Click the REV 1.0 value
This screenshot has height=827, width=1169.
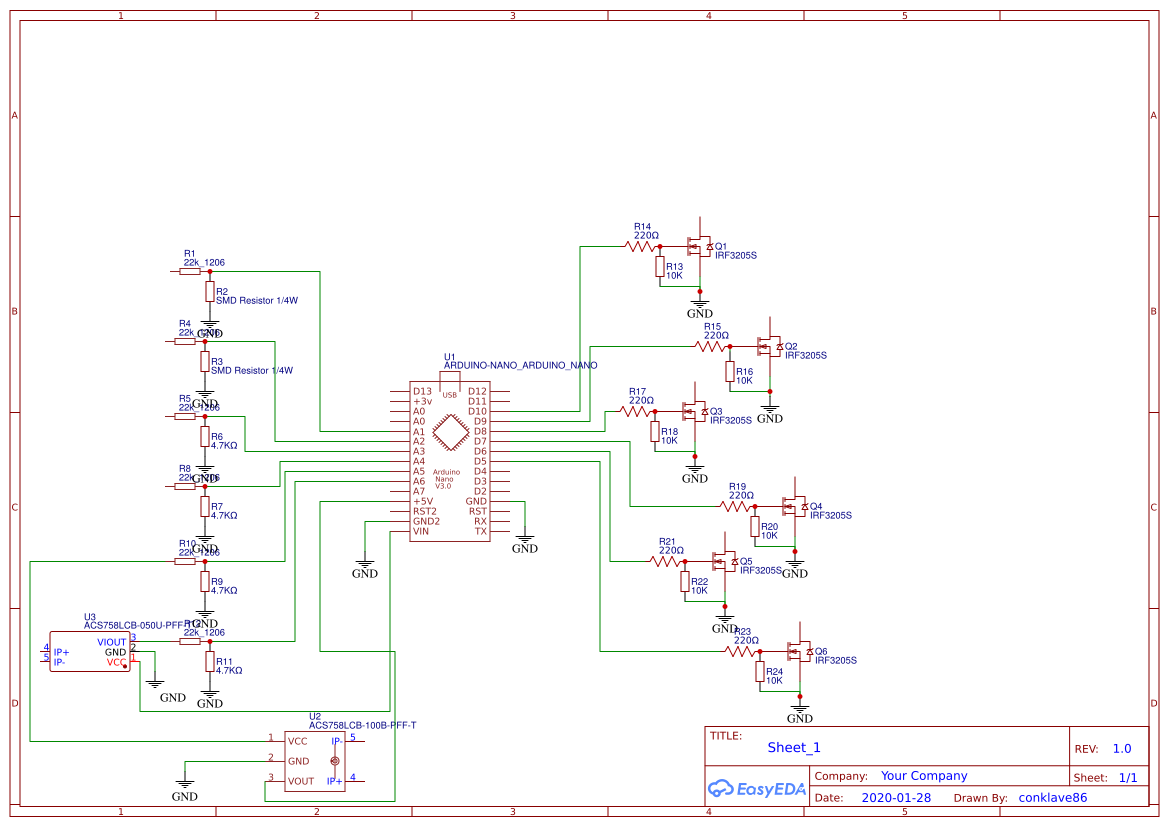coord(1121,747)
